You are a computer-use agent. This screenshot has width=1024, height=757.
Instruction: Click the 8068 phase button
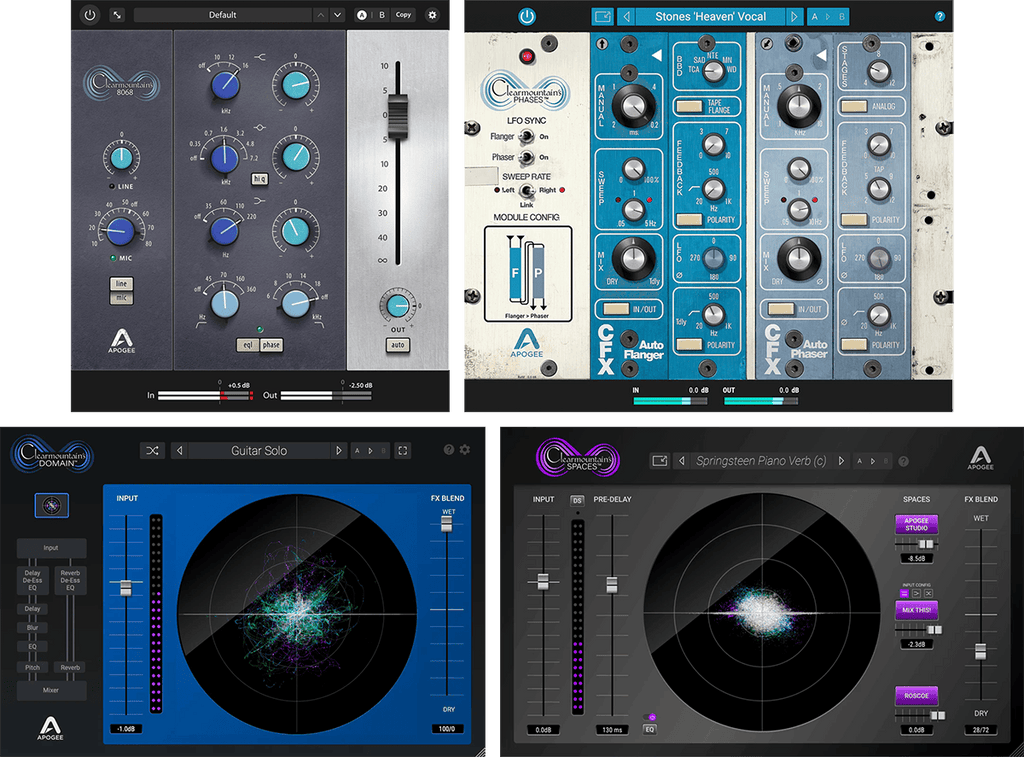click(x=271, y=345)
